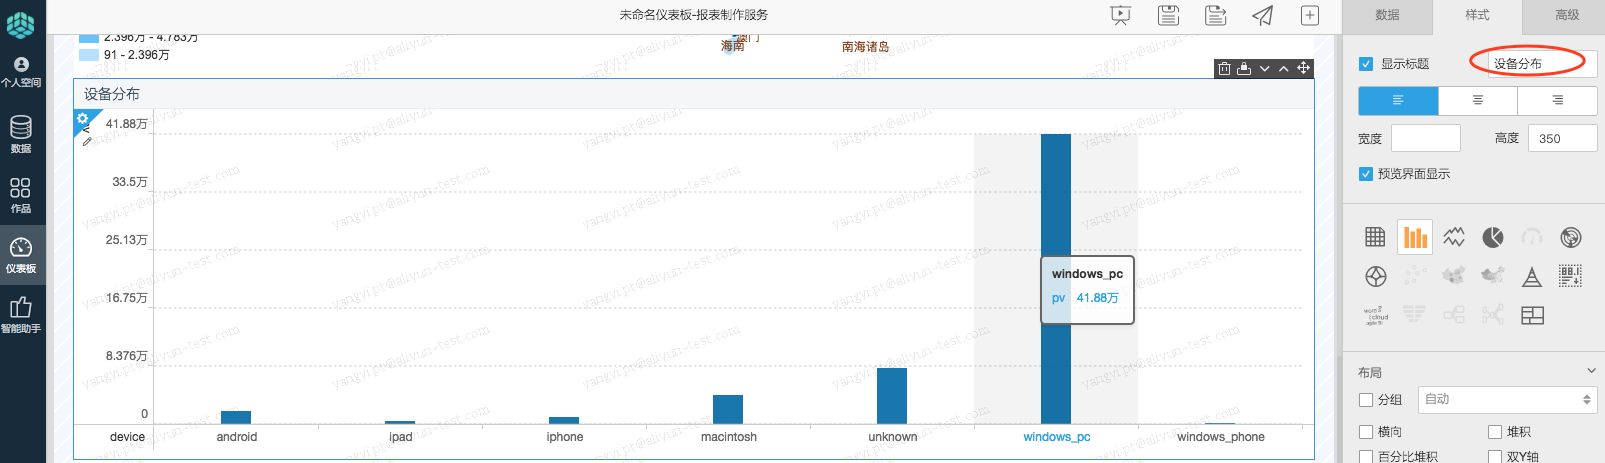Delete the chart using the trash icon
The image size is (1605, 463).
coord(1224,69)
